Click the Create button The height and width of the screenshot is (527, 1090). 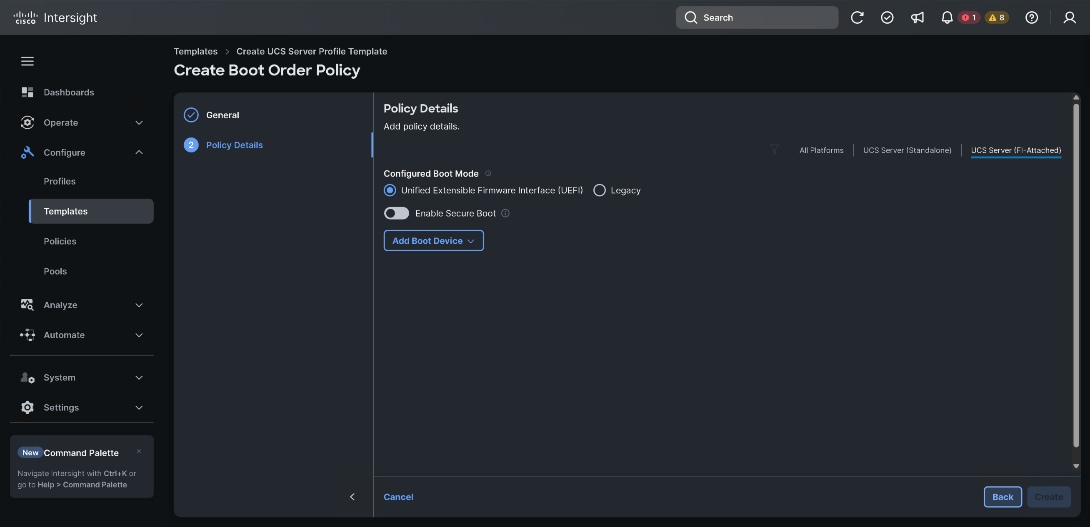pyautogui.click(x=1048, y=496)
